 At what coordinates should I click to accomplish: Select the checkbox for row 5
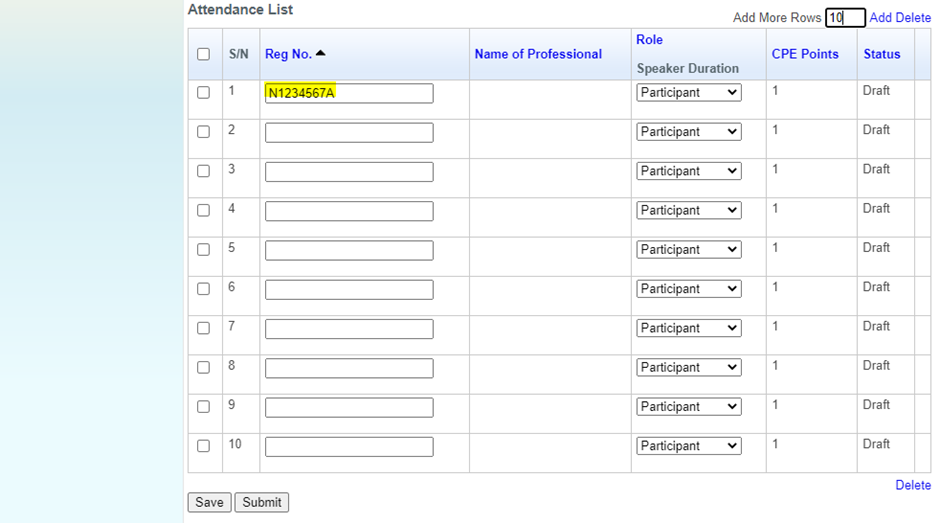pyautogui.click(x=204, y=250)
